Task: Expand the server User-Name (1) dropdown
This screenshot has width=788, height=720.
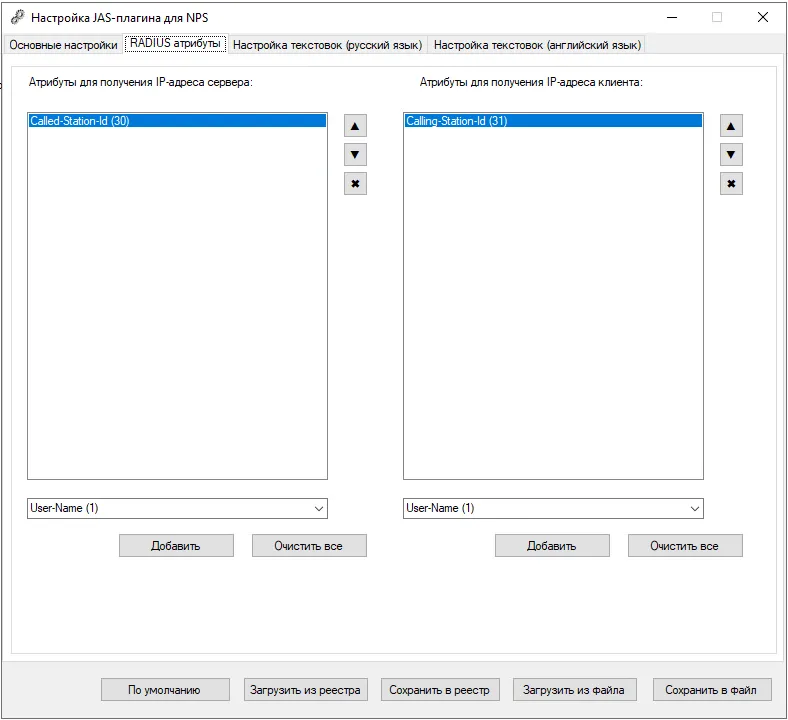Action: 318,508
